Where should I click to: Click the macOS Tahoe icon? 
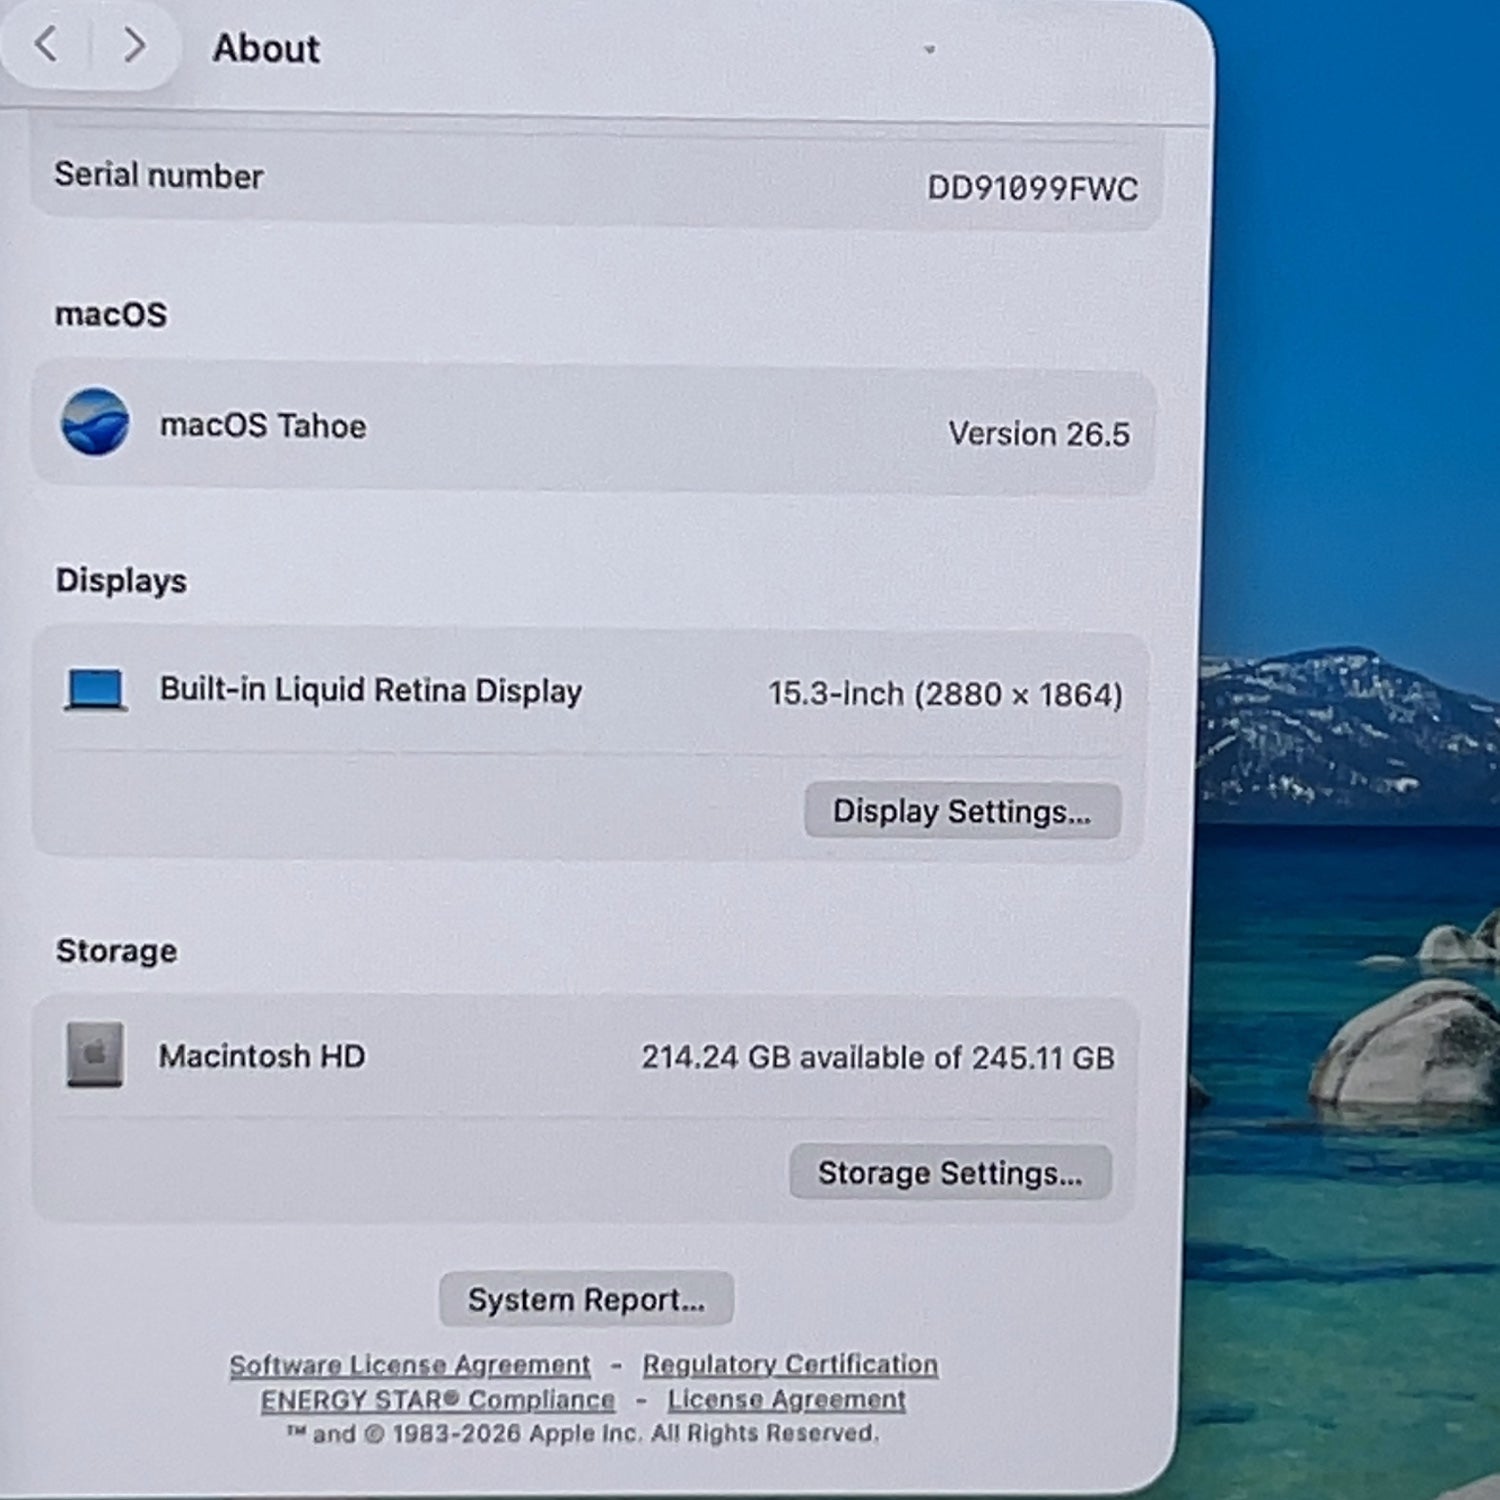[x=95, y=422]
